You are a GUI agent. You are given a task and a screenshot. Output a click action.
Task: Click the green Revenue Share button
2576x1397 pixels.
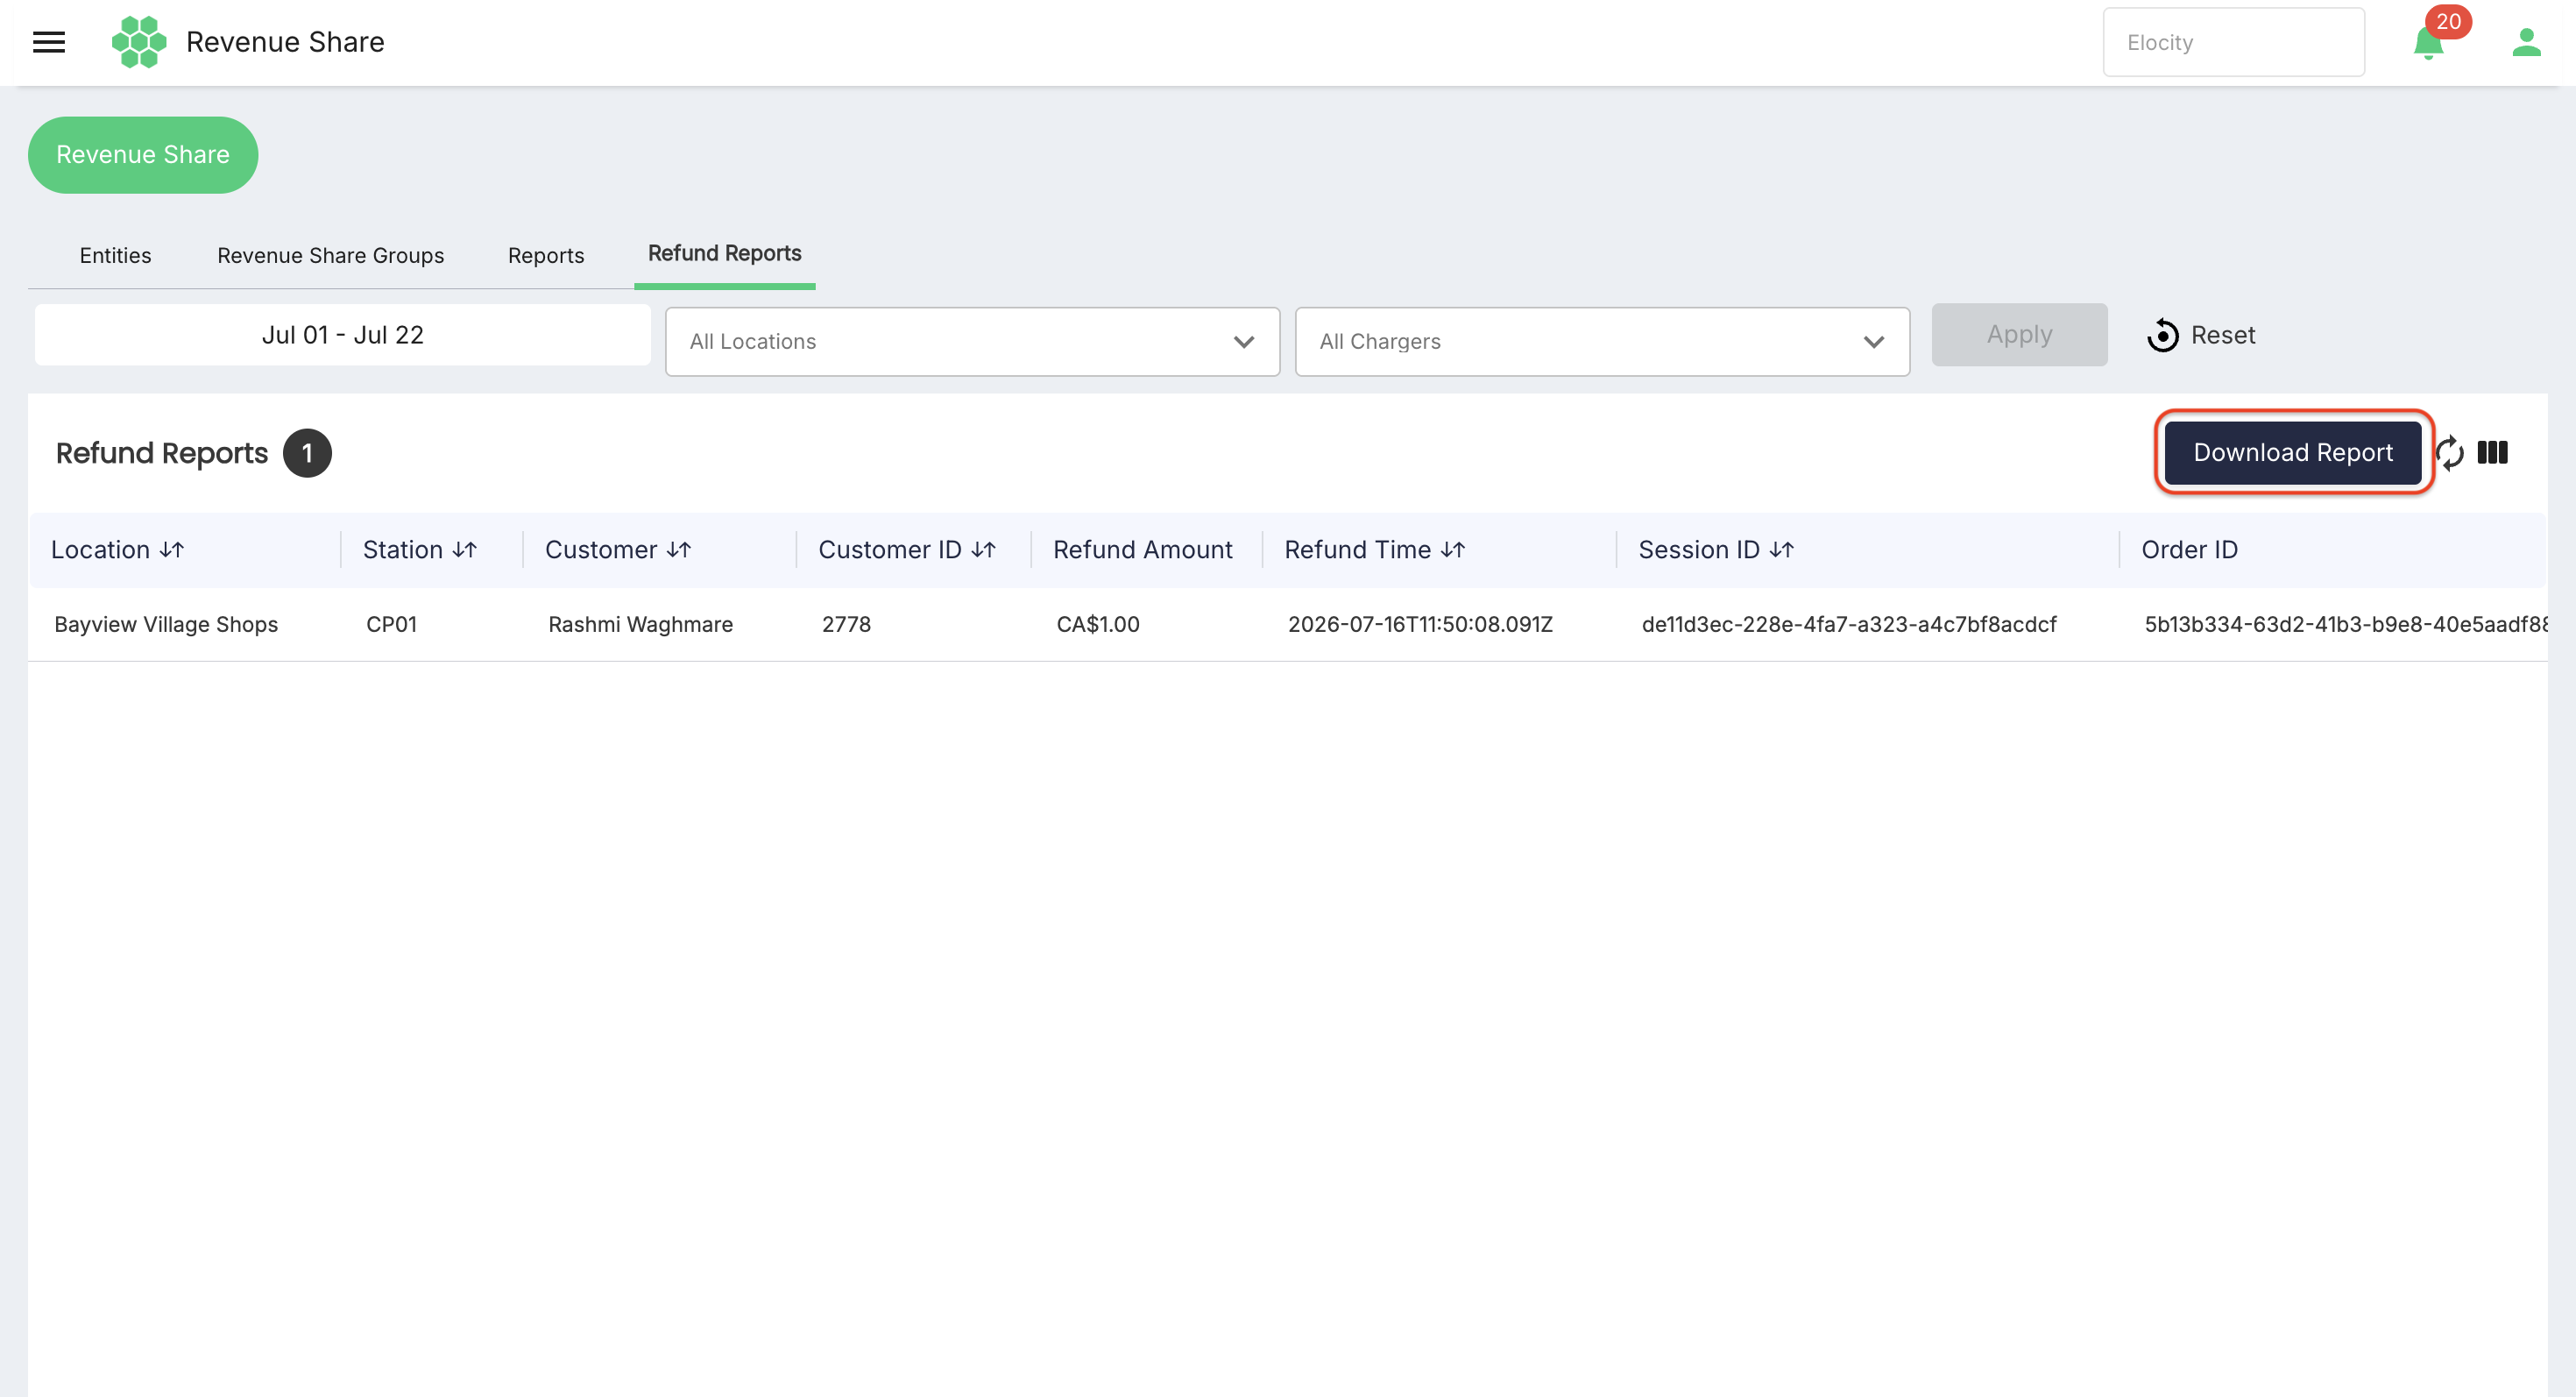coord(143,155)
